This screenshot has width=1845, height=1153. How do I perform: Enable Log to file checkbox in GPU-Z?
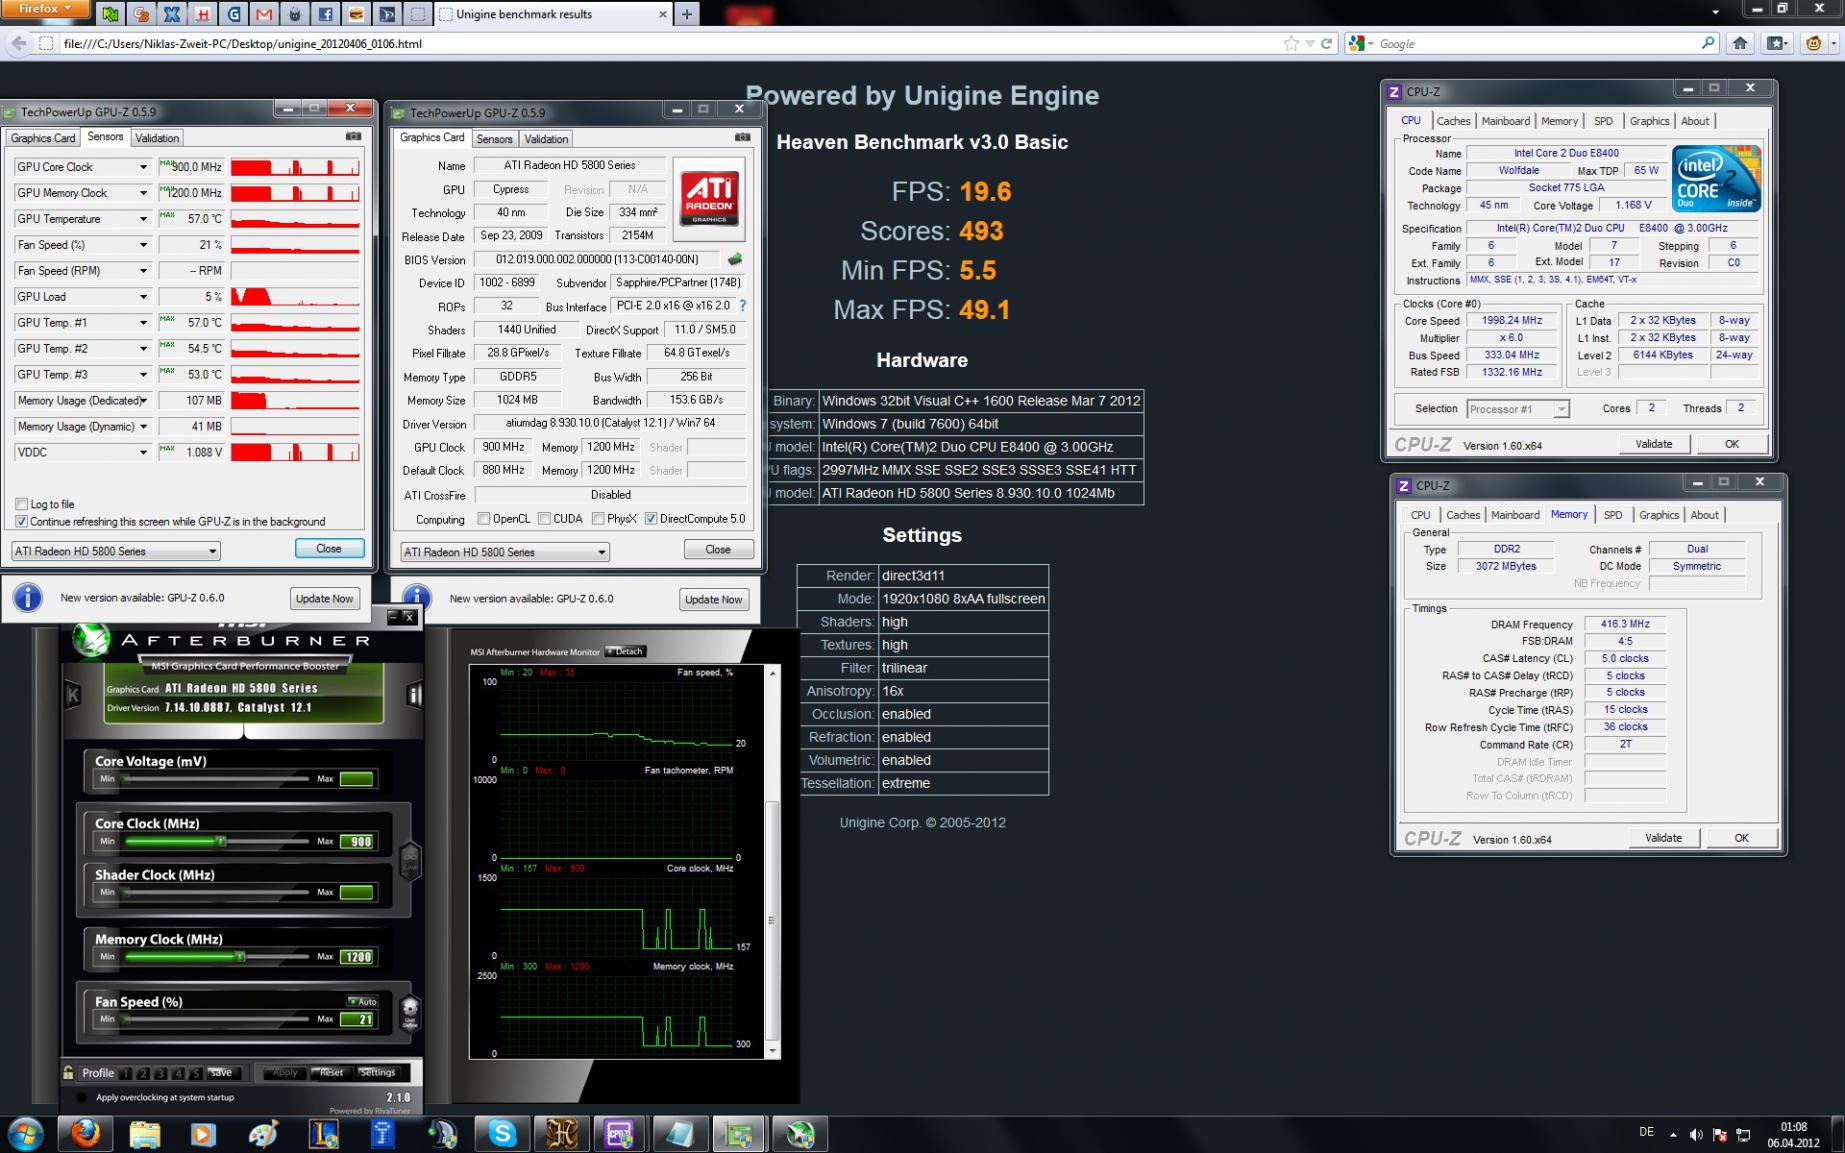(x=21, y=504)
